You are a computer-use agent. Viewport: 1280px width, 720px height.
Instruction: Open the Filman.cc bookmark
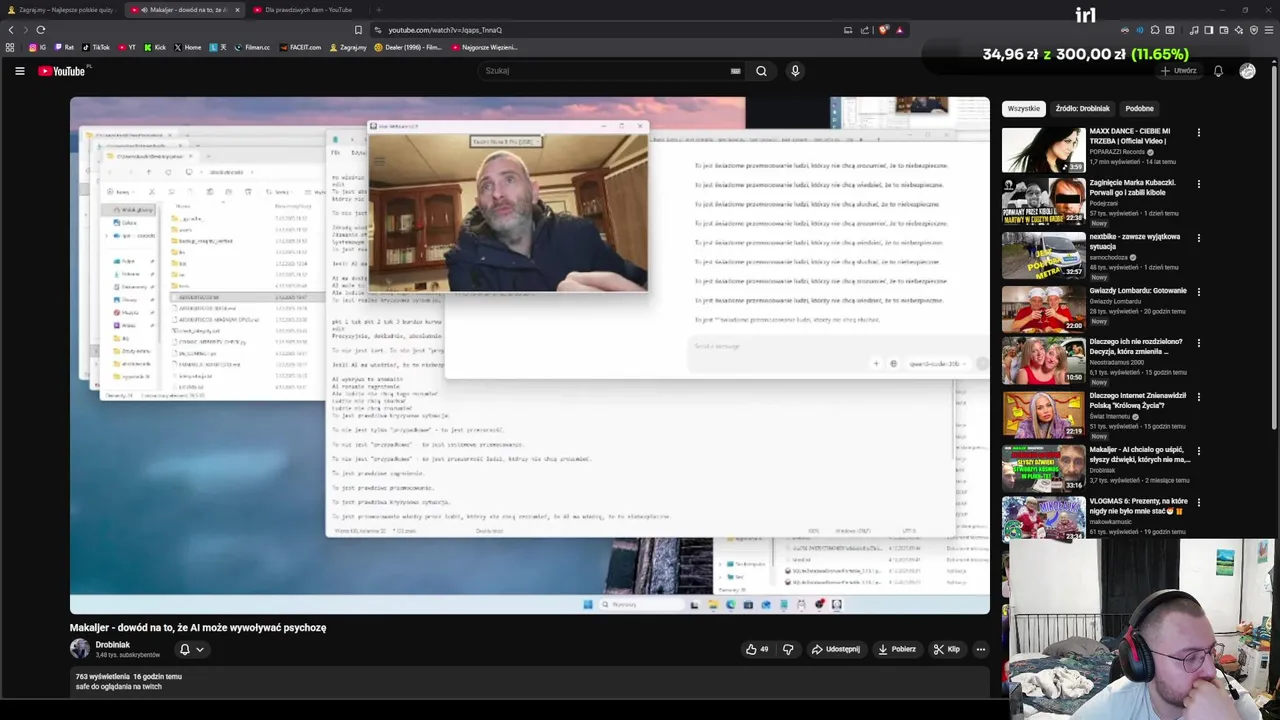[252, 47]
